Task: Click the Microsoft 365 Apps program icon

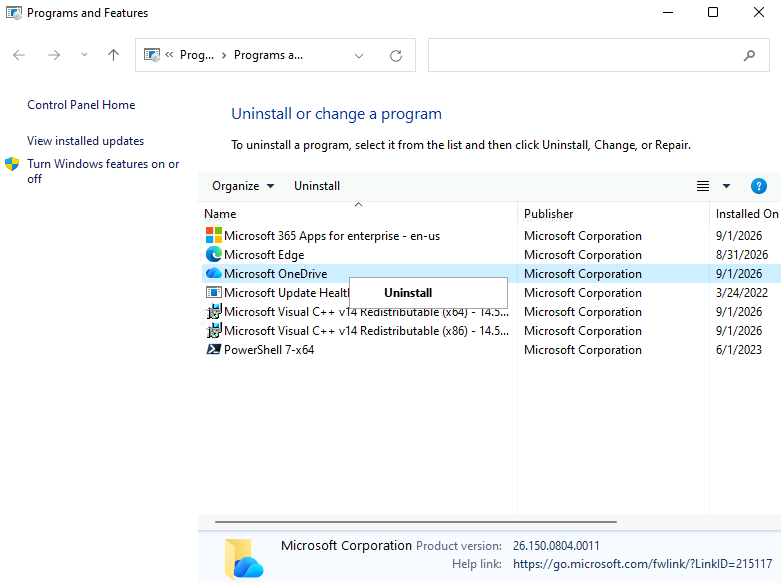Action: (x=214, y=235)
